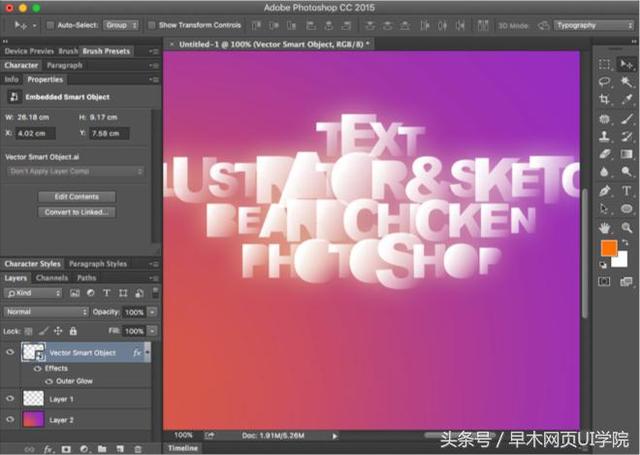Open the Opacity slider arrow

point(152,312)
